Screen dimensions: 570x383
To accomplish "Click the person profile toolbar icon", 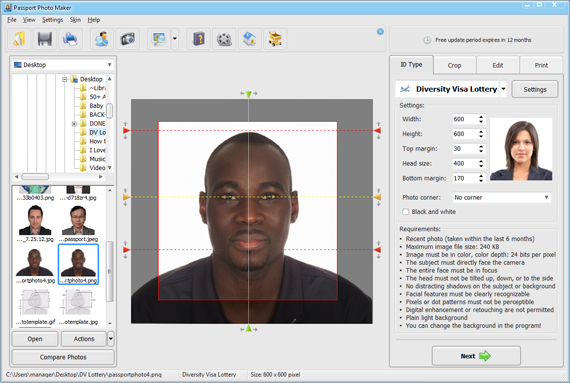I will point(102,39).
